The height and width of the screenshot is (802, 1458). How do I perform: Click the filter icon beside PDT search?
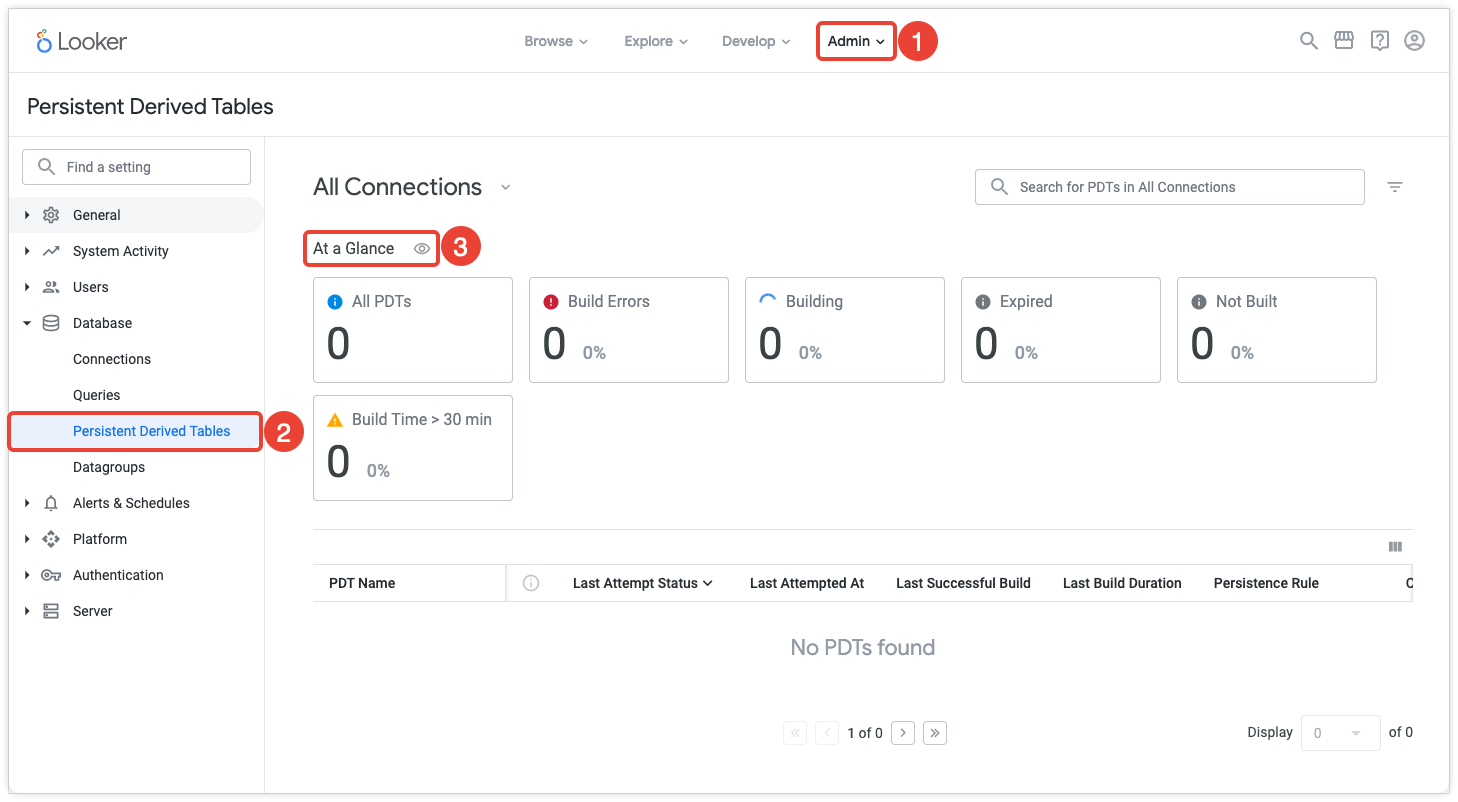point(1395,187)
